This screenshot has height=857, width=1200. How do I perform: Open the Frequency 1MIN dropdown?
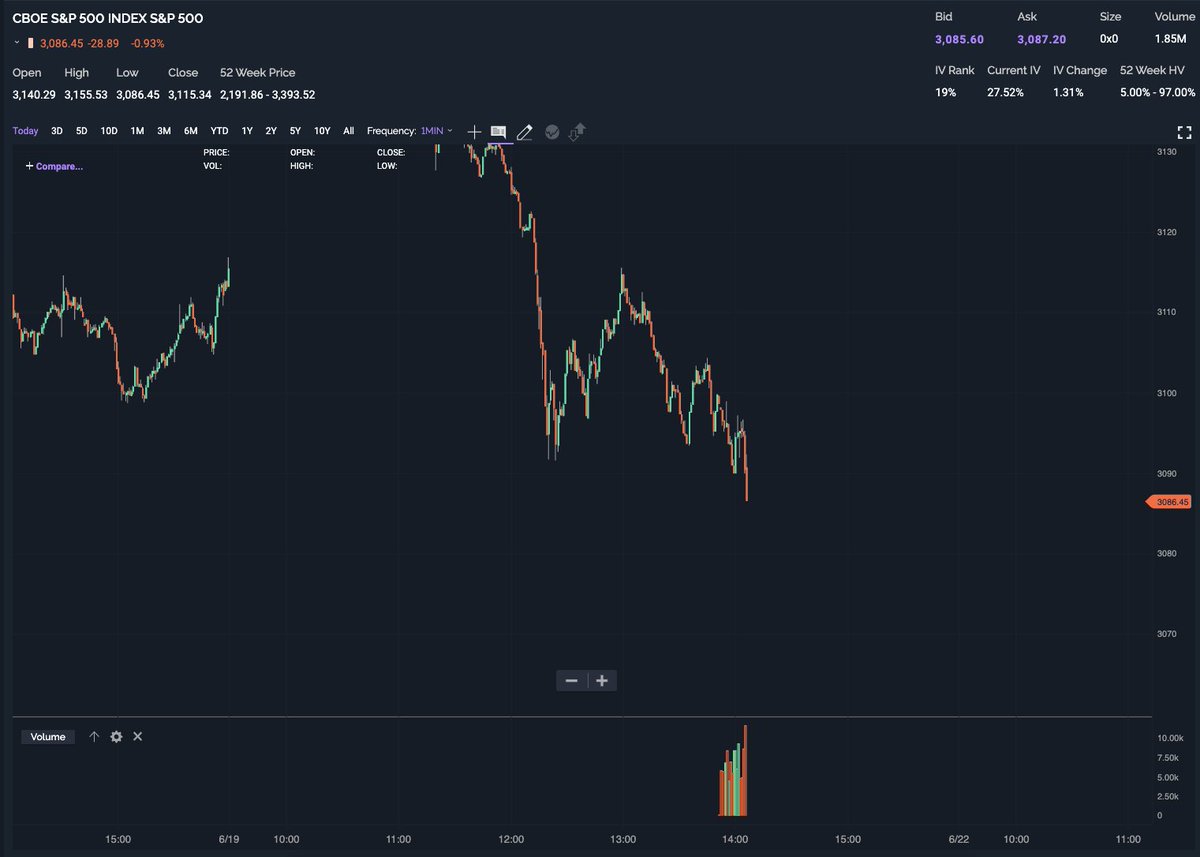pos(436,131)
